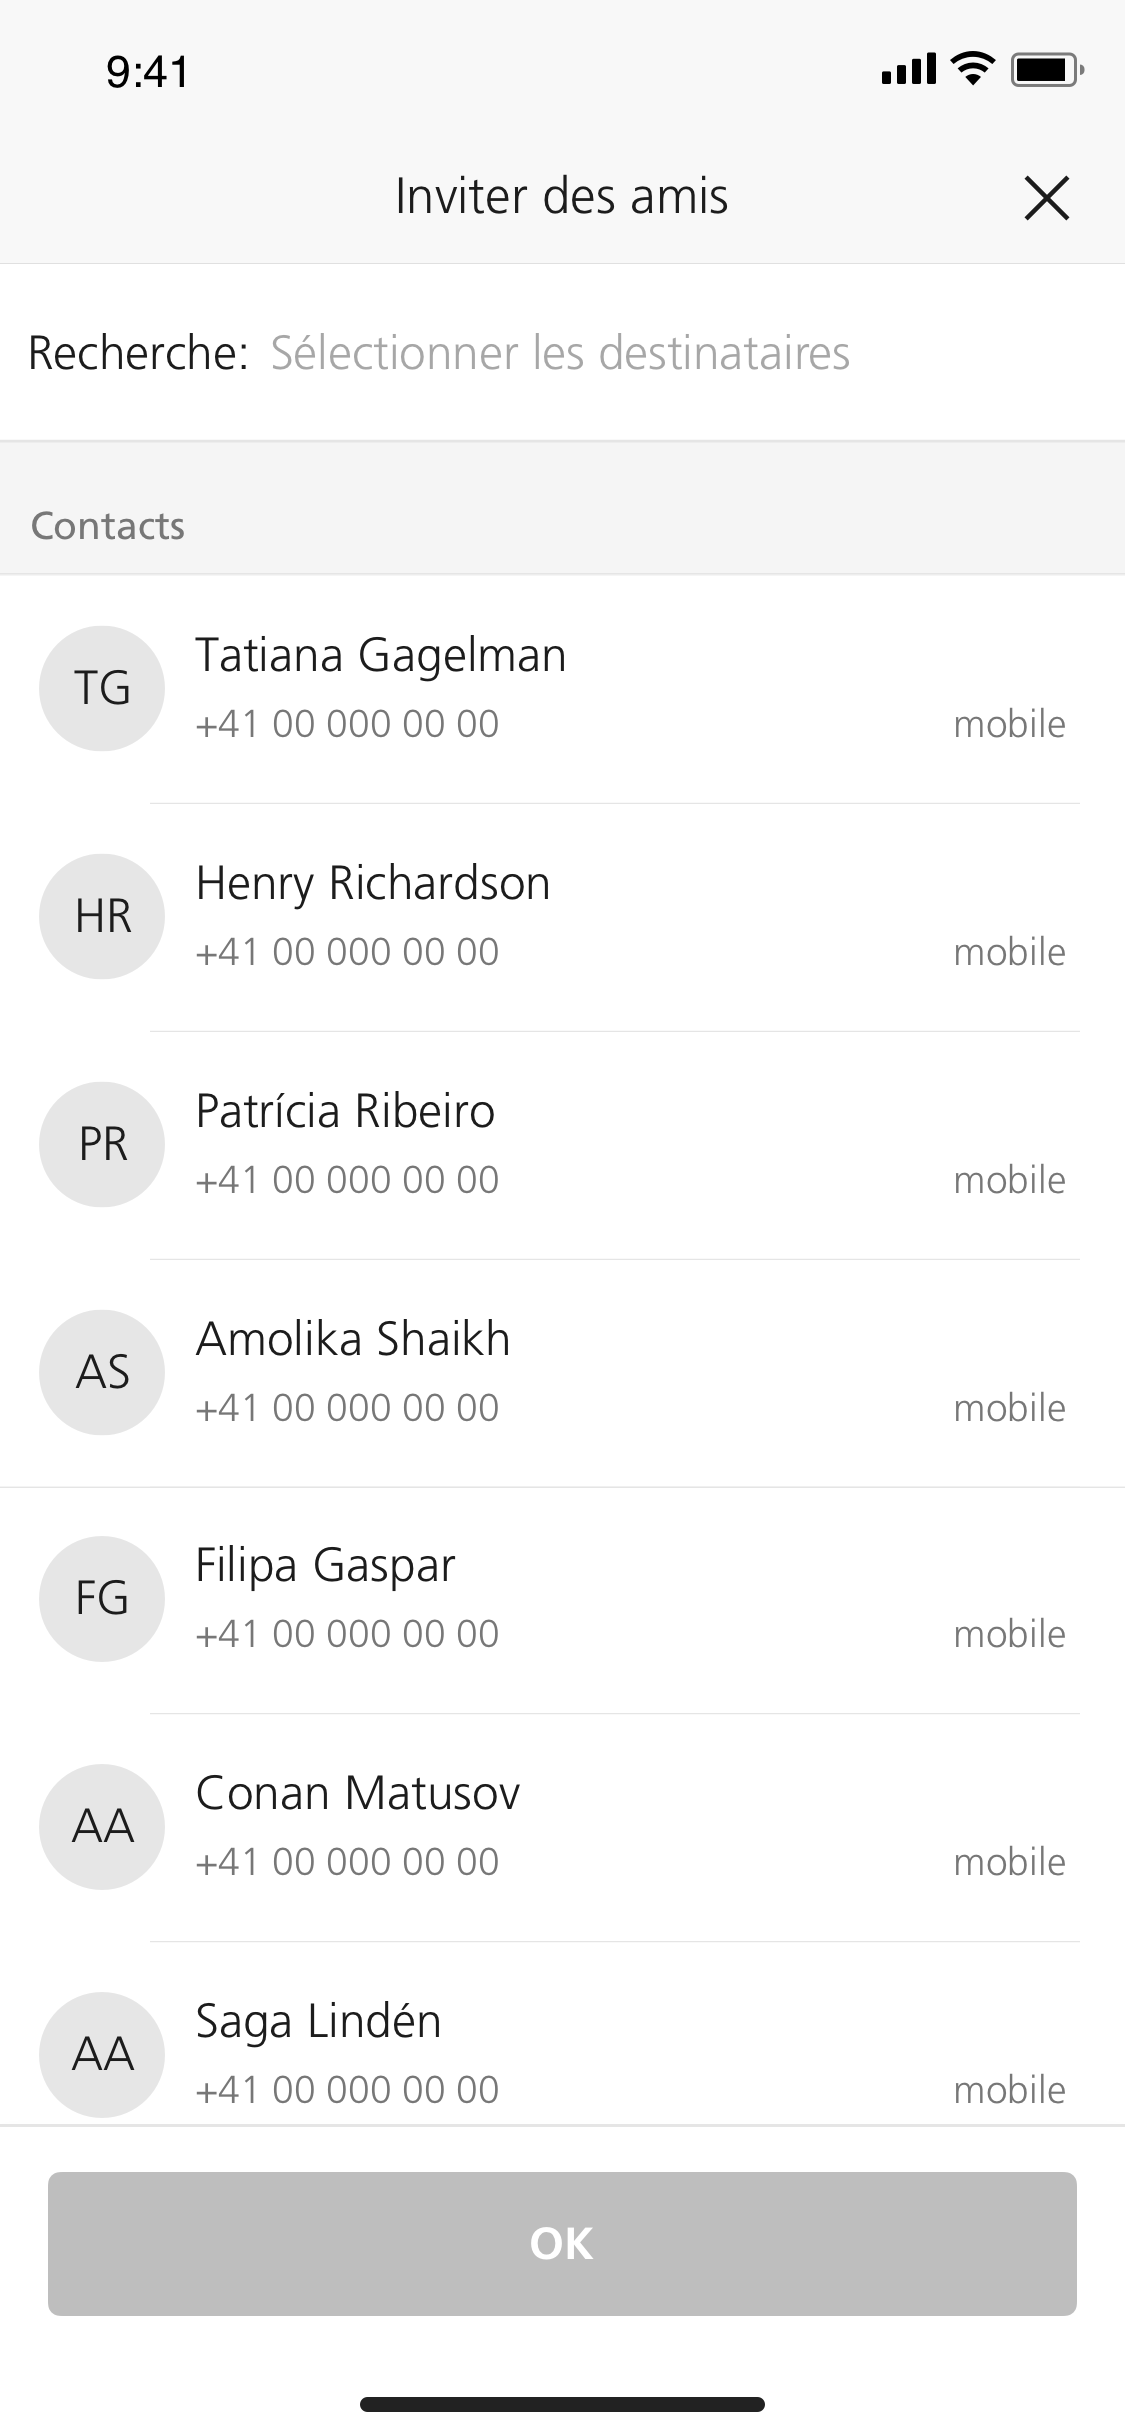The width and height of the screenshot is (1125, 2436).
Task: Select contact Tatiana Gagelman
Action: tap(381, 656)
